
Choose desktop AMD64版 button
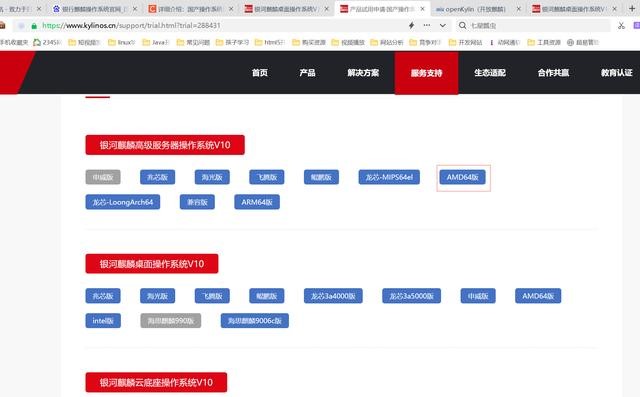[538, 296]
